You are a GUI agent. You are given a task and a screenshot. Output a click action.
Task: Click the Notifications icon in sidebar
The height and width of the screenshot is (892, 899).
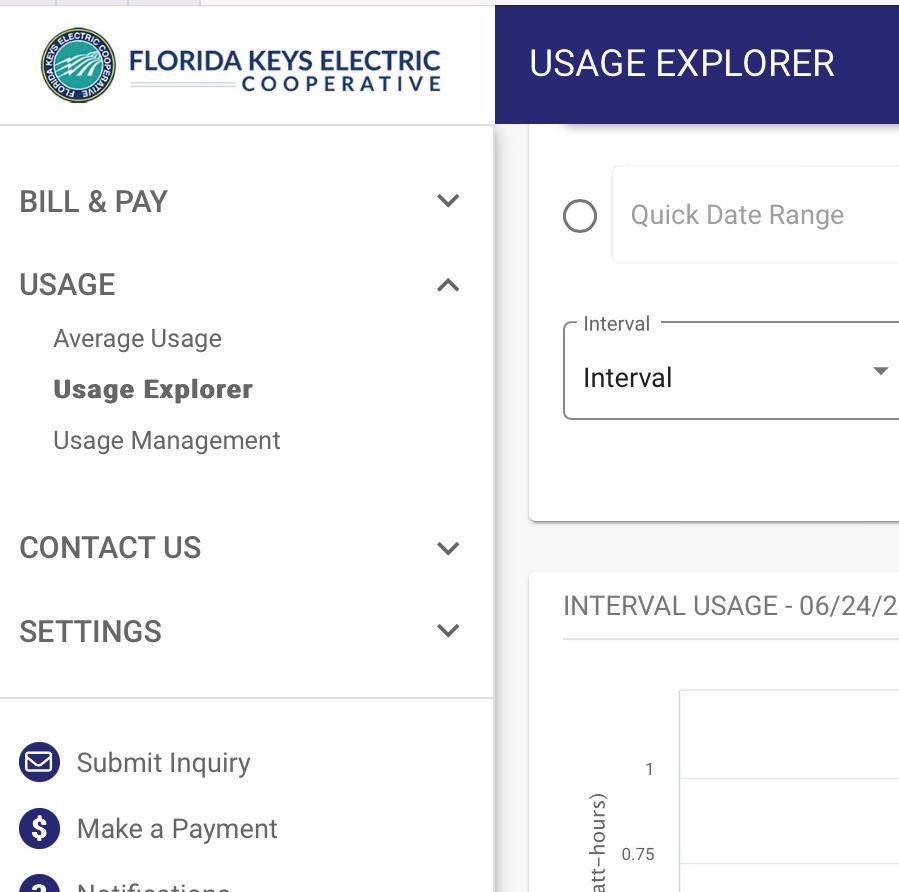point(39,886)
